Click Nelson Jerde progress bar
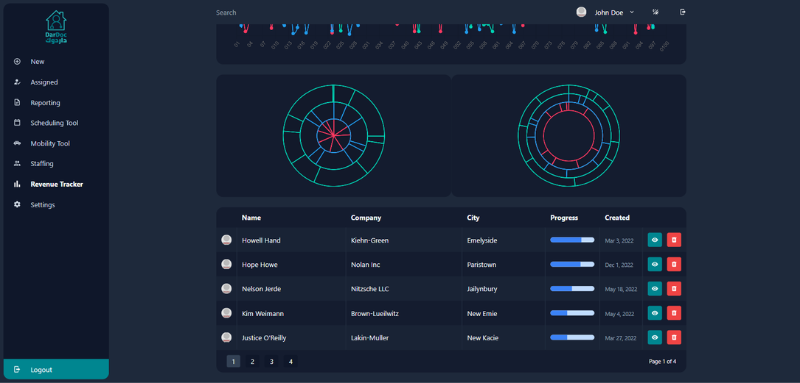 (572, 289)
